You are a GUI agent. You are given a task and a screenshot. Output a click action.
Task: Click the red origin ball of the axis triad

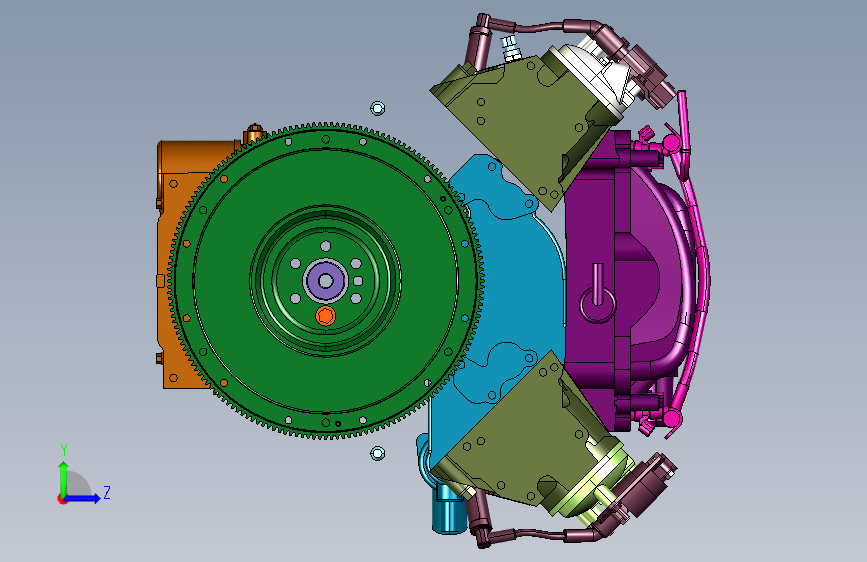(x=62, y=499)
